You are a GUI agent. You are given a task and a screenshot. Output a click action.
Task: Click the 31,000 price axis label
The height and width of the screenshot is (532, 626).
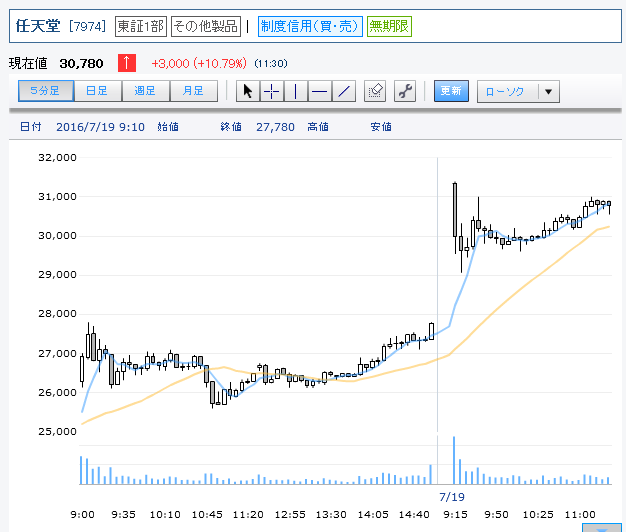tap(57, 196)
